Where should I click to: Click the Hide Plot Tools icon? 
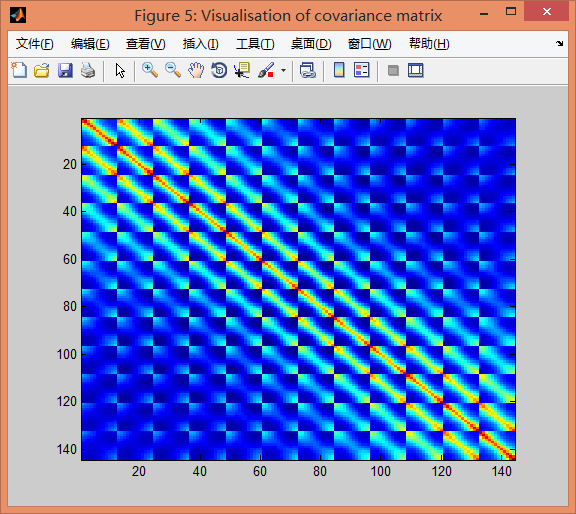point(393,70)
